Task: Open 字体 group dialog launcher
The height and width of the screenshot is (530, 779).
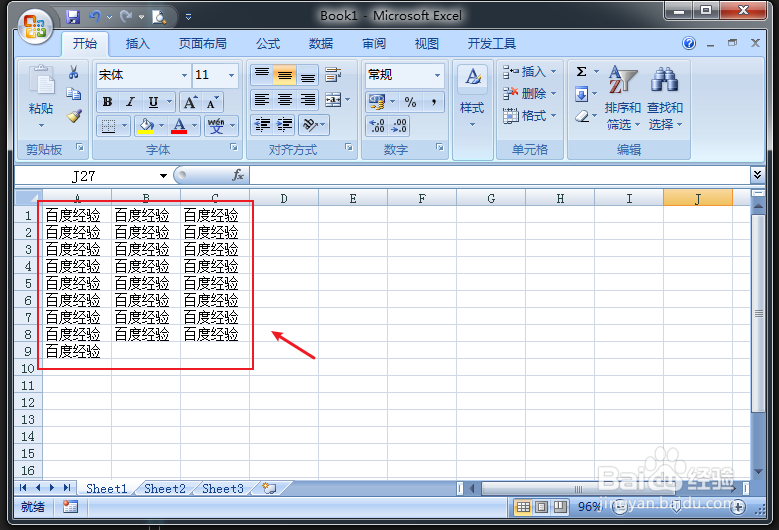Action: pyautogui.click(x=234, y=148)
